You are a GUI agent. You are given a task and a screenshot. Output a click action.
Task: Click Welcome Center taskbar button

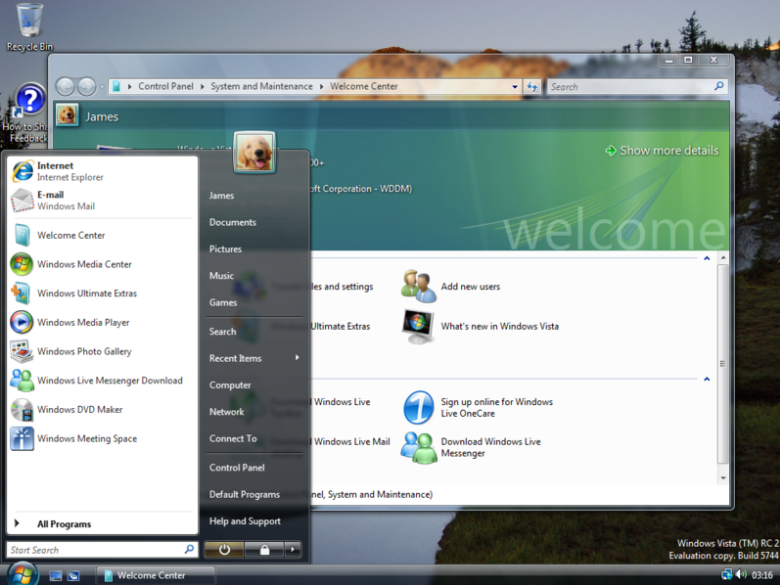[155, 576]
